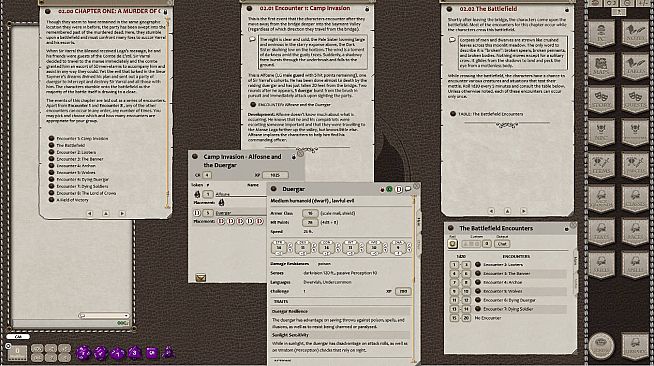Click scrollbar of Duergar NPC sheet

415,279
